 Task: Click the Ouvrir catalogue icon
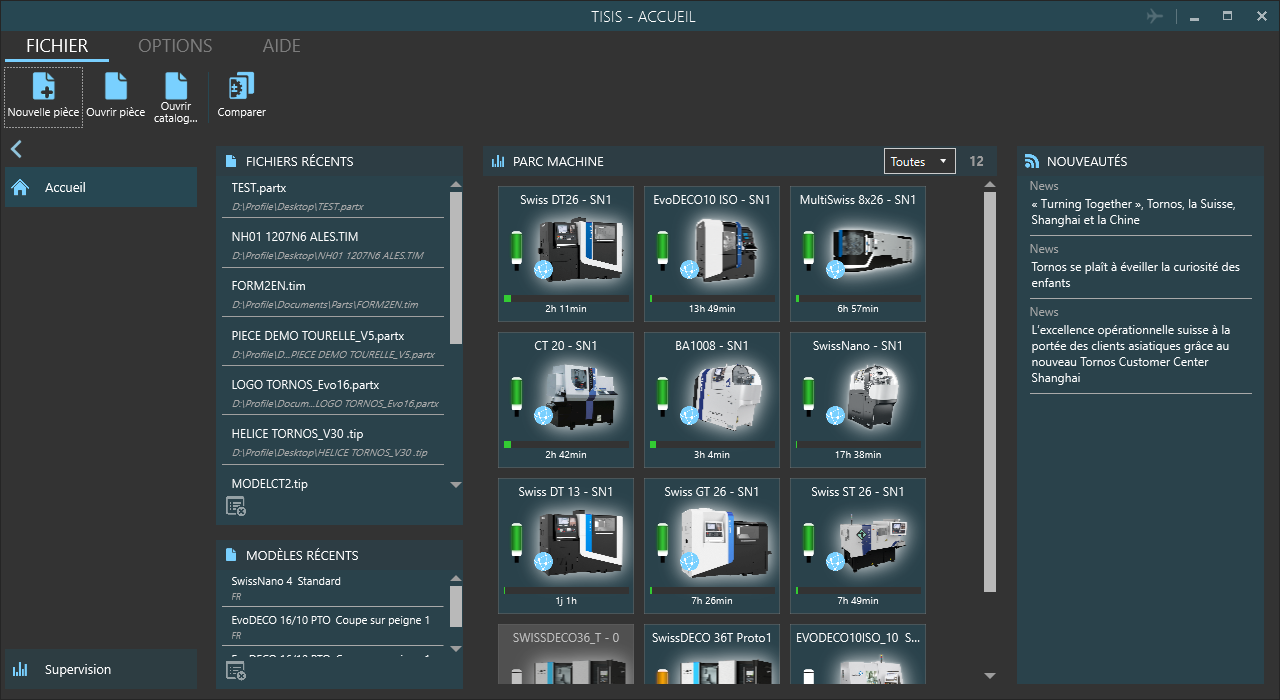coord(176,87)
